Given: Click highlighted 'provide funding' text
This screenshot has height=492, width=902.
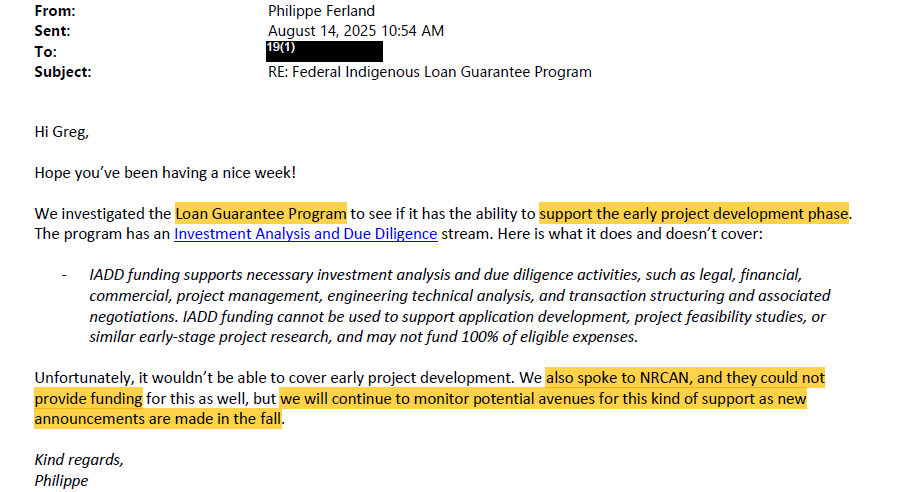Looking at the screenshot, I should point(89,398).
